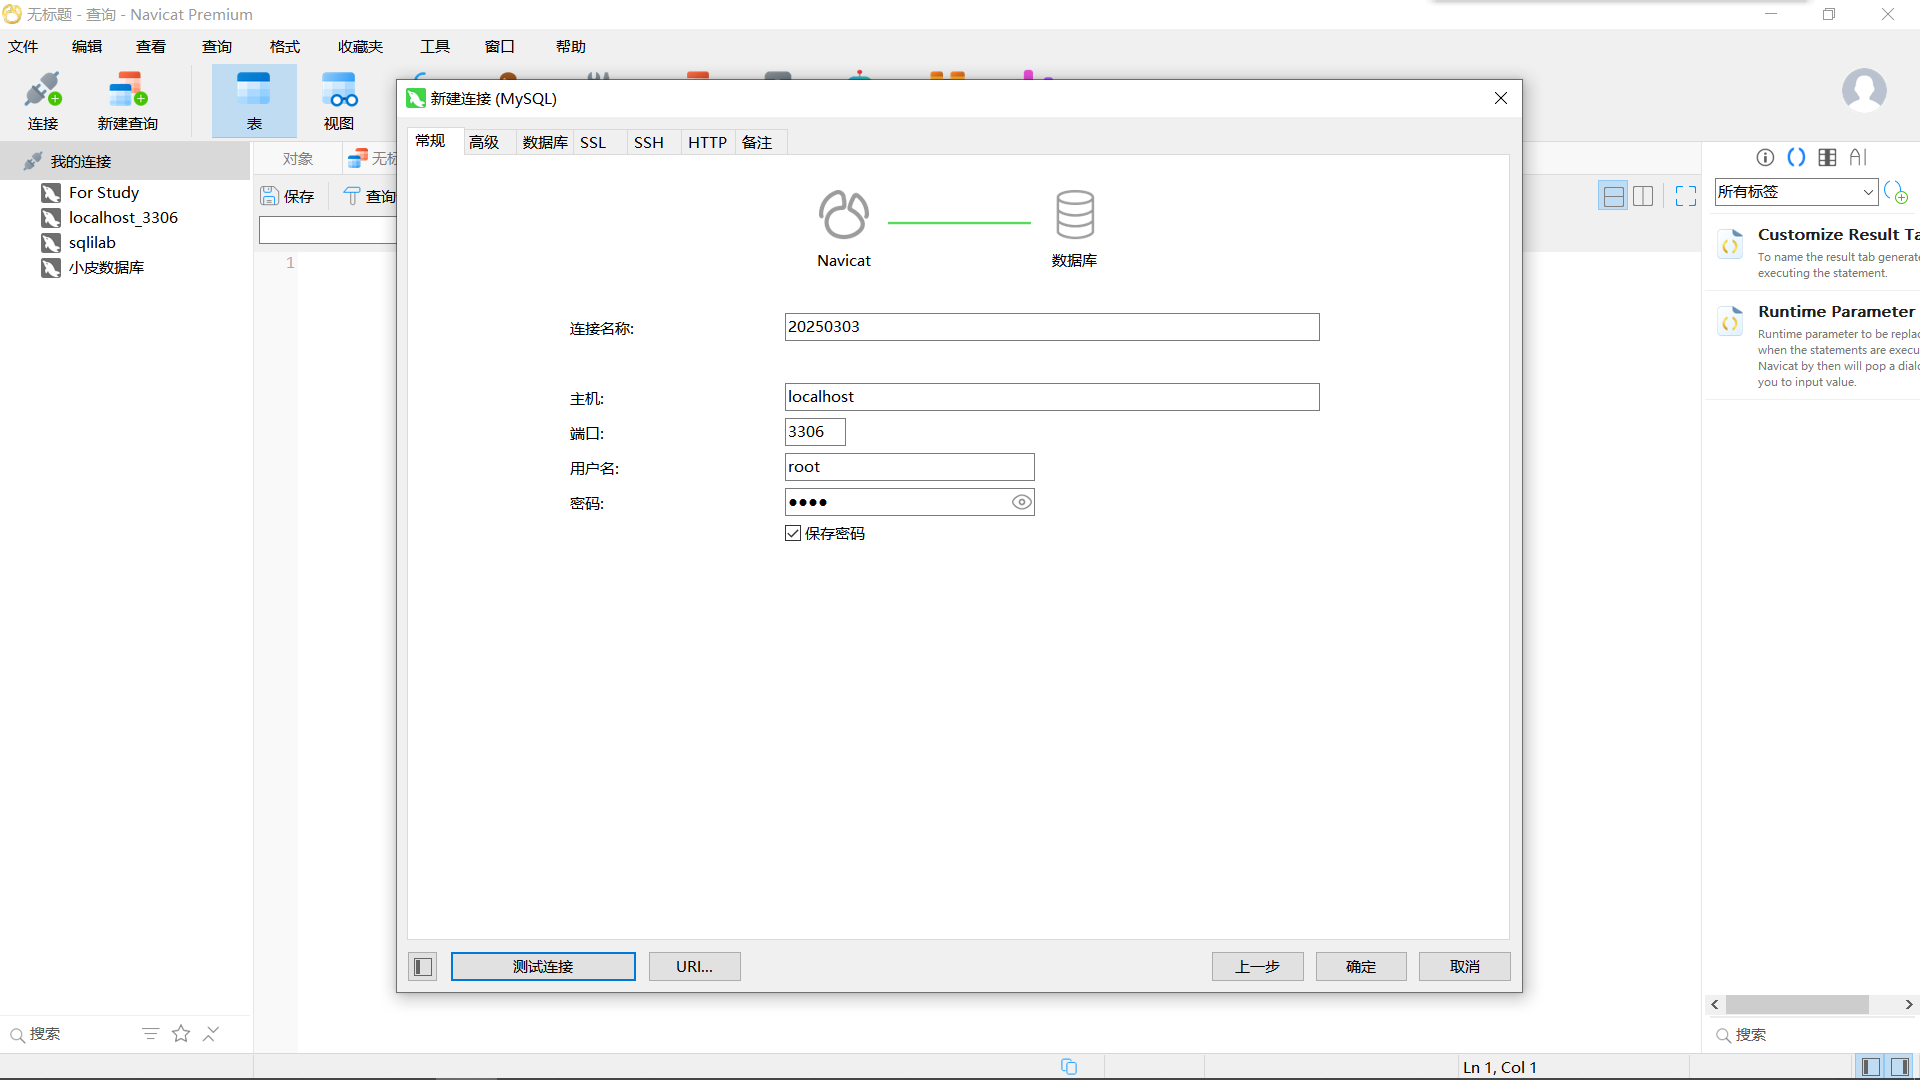Screen dimensions: 1920x1080
Task: Click the 测试连接 test connection button
Action: pyautogui.click(x=543, y=966)
